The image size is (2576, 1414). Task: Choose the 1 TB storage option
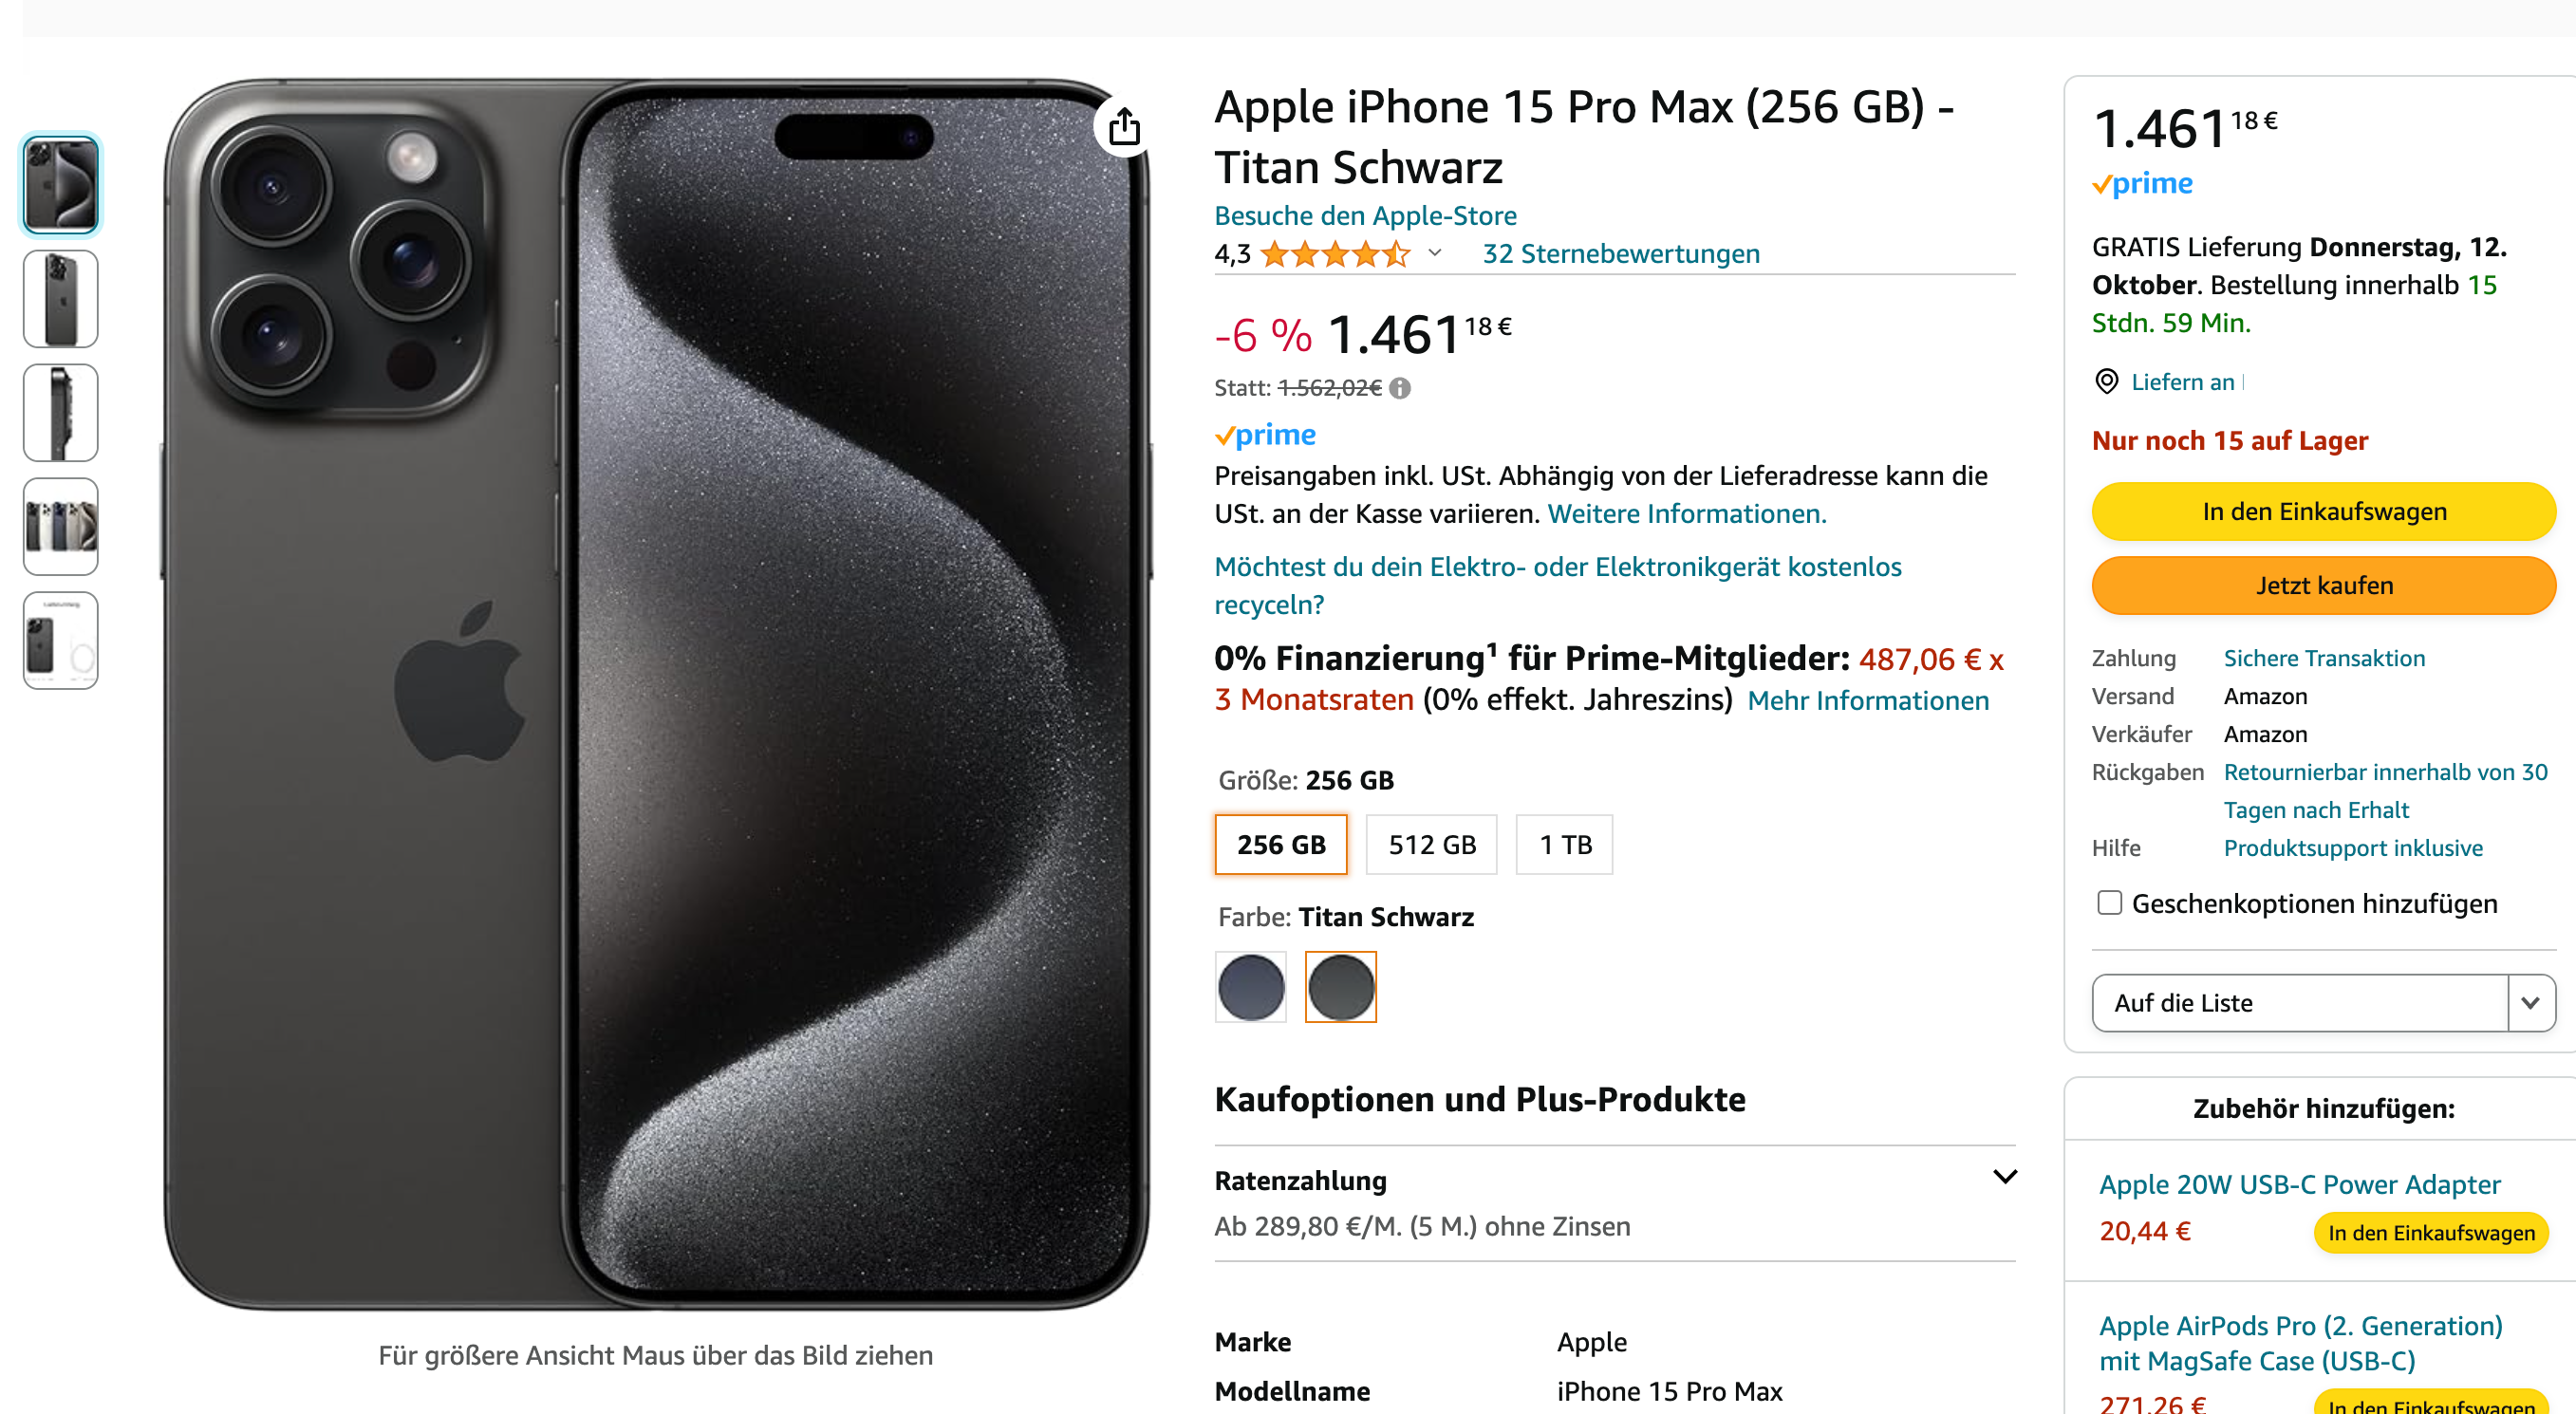[1564, 845]
